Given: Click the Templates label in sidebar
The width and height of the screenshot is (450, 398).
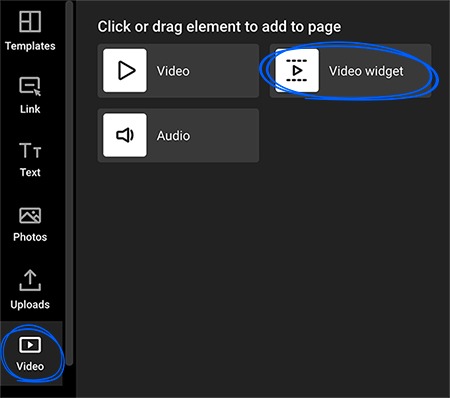Looking at the screenshot, I should coord(30,46).
